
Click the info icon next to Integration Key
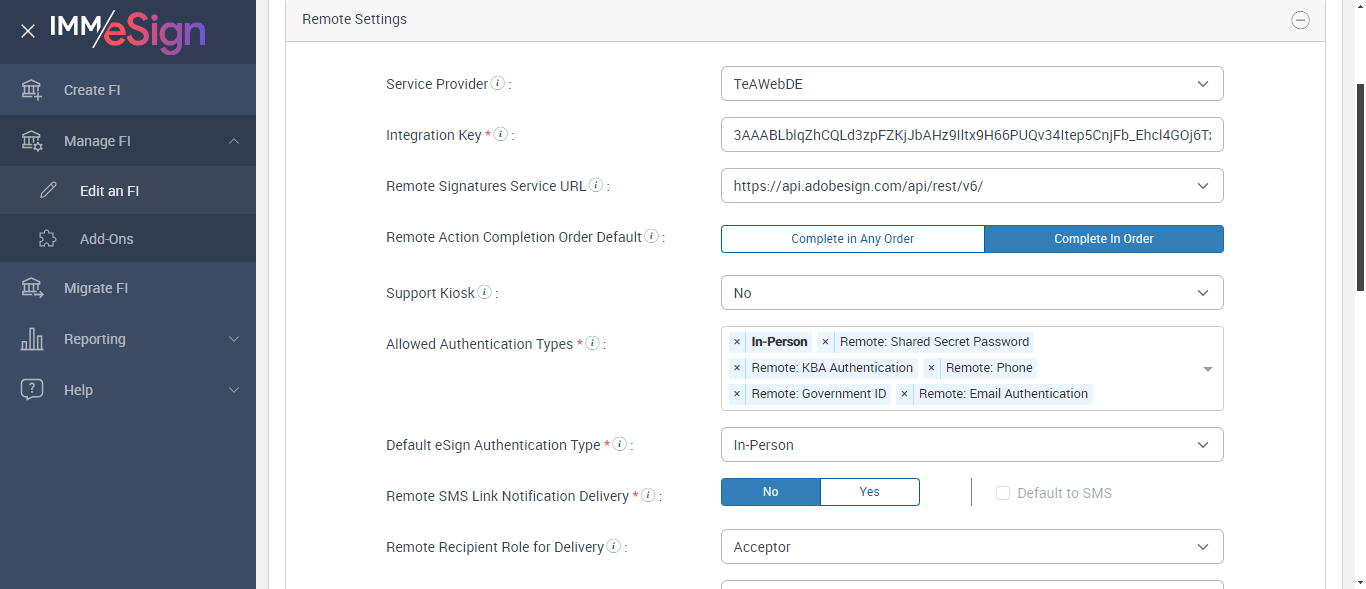501,135
